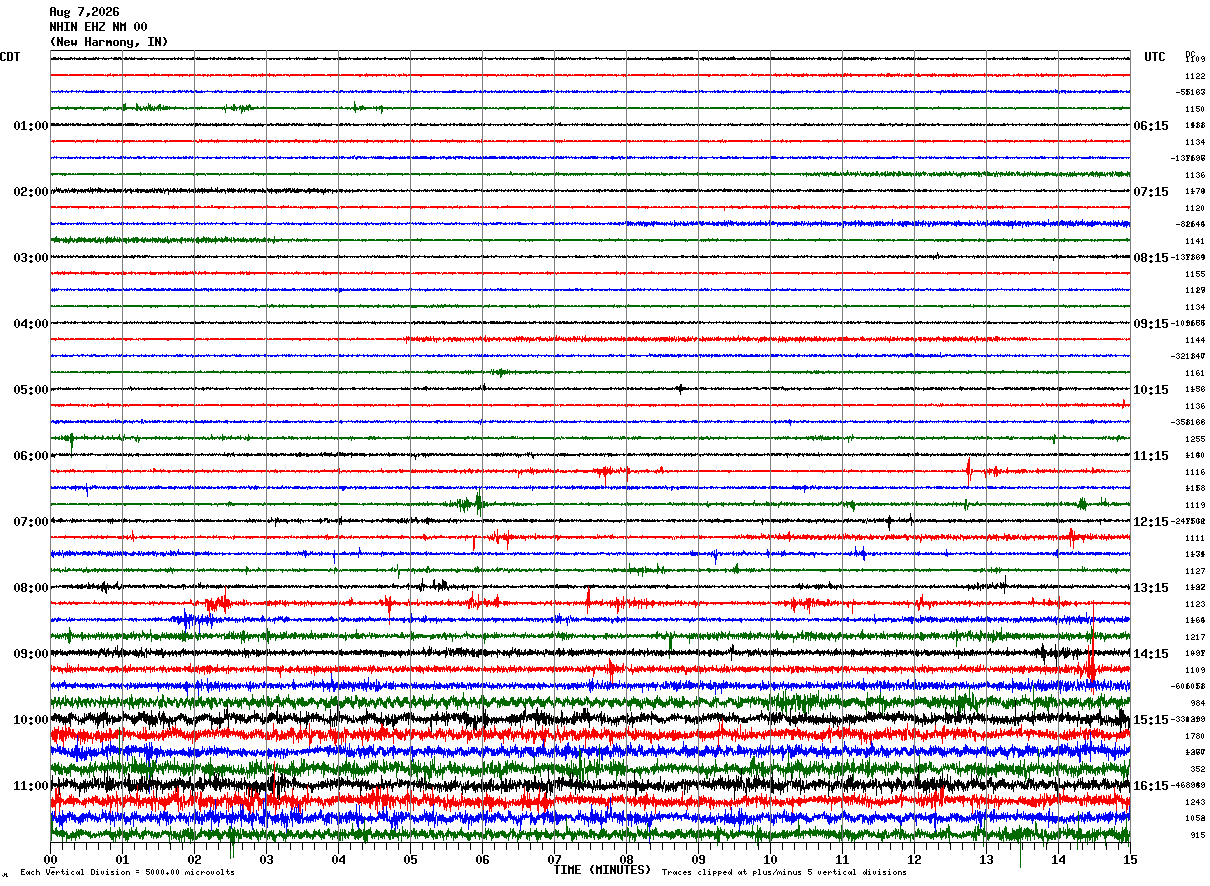The height and width of the screenshot is (886, 1210).
Task: Click the DC offset value 1111
Action: tap(1194, 538)
